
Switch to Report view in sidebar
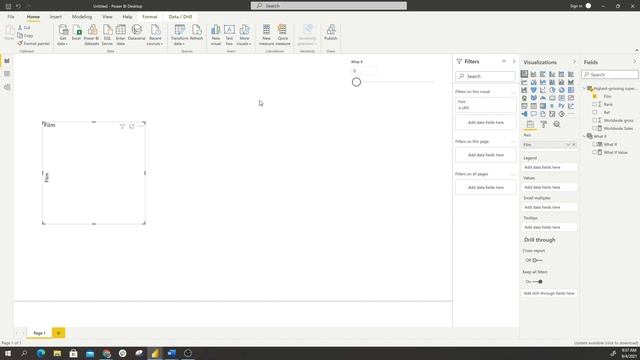(x=7, y=61)
